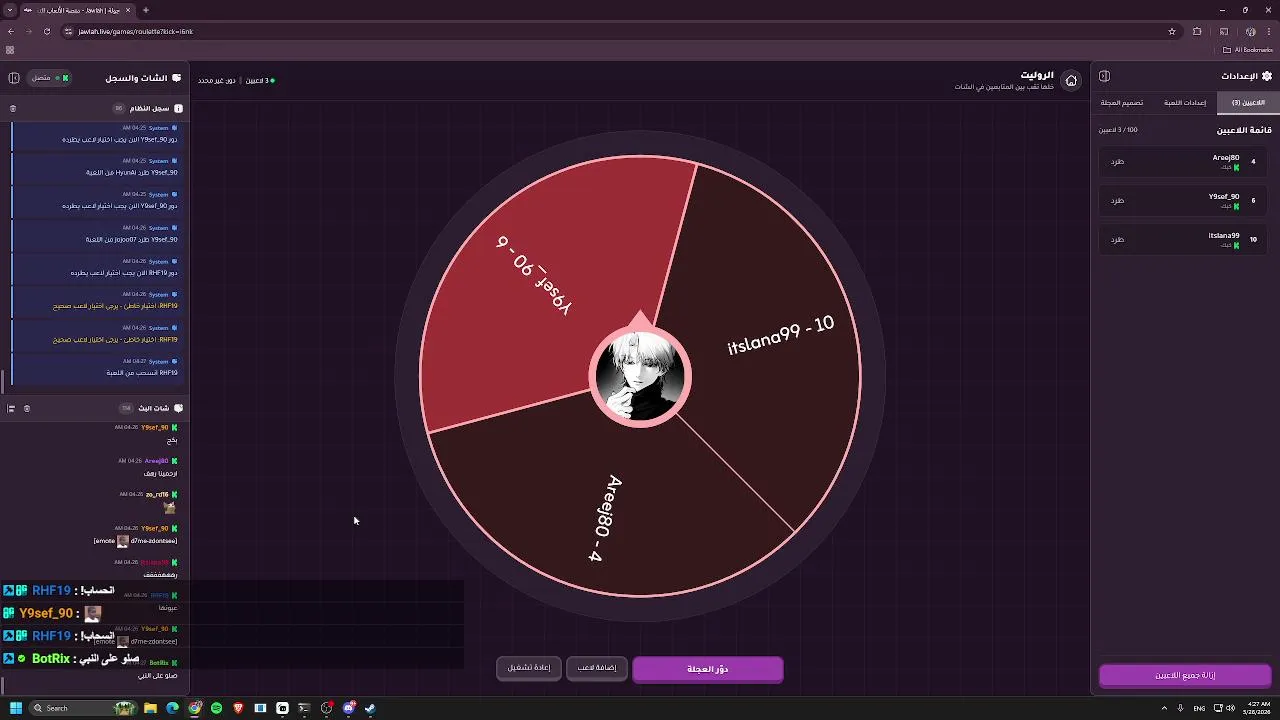Click the قائمة اللاعبين heading
Image resolution: width=1280 pixels, height=720 pixels.
pyautogui.click(x=1244, y=130)
